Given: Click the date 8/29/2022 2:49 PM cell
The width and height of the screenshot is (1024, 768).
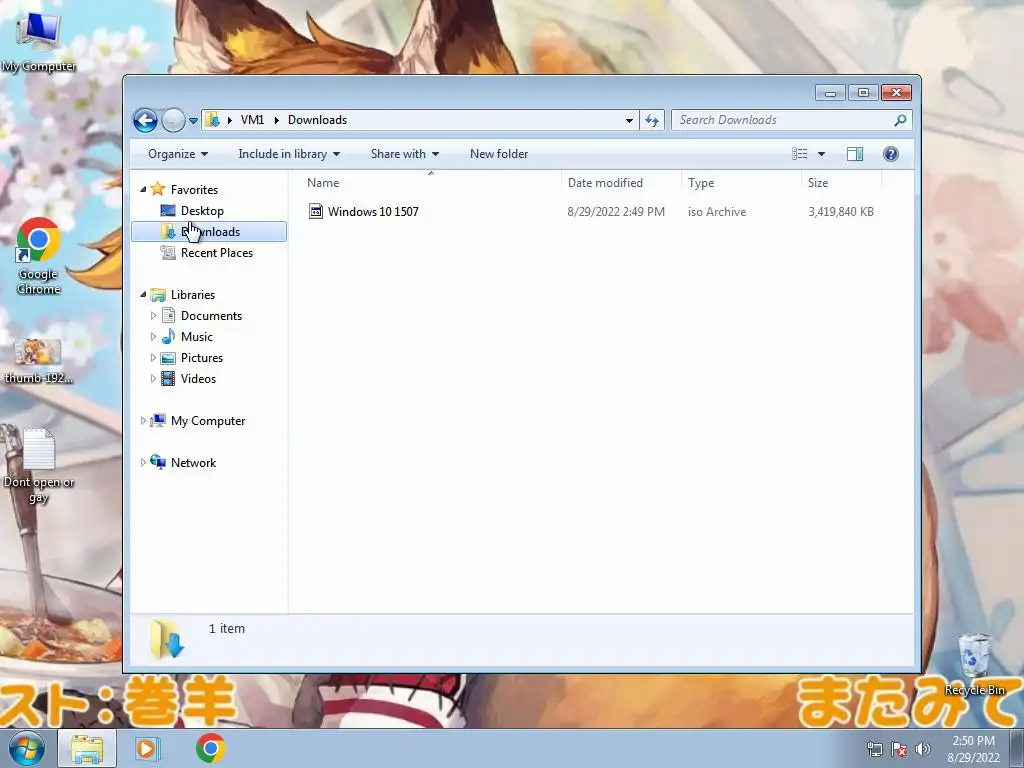Looking at the screenshot, I should (x=616, y=212).
